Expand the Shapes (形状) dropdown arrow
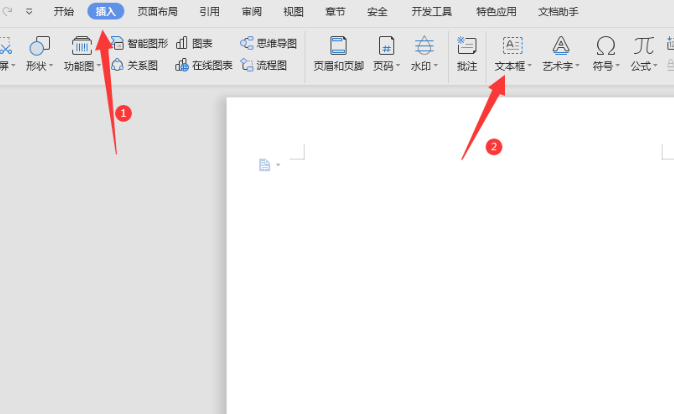The image size is (674, 414). coord(51,66)
